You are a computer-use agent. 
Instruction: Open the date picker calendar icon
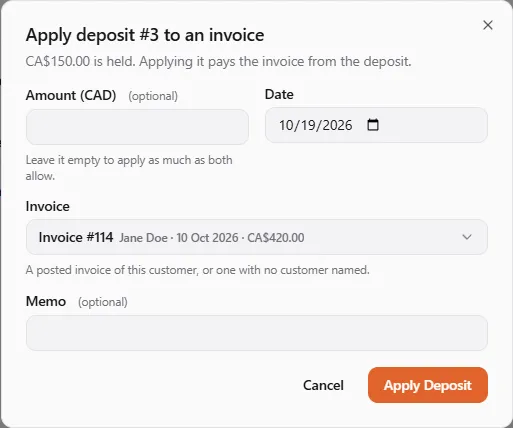[x=373, y=125]
